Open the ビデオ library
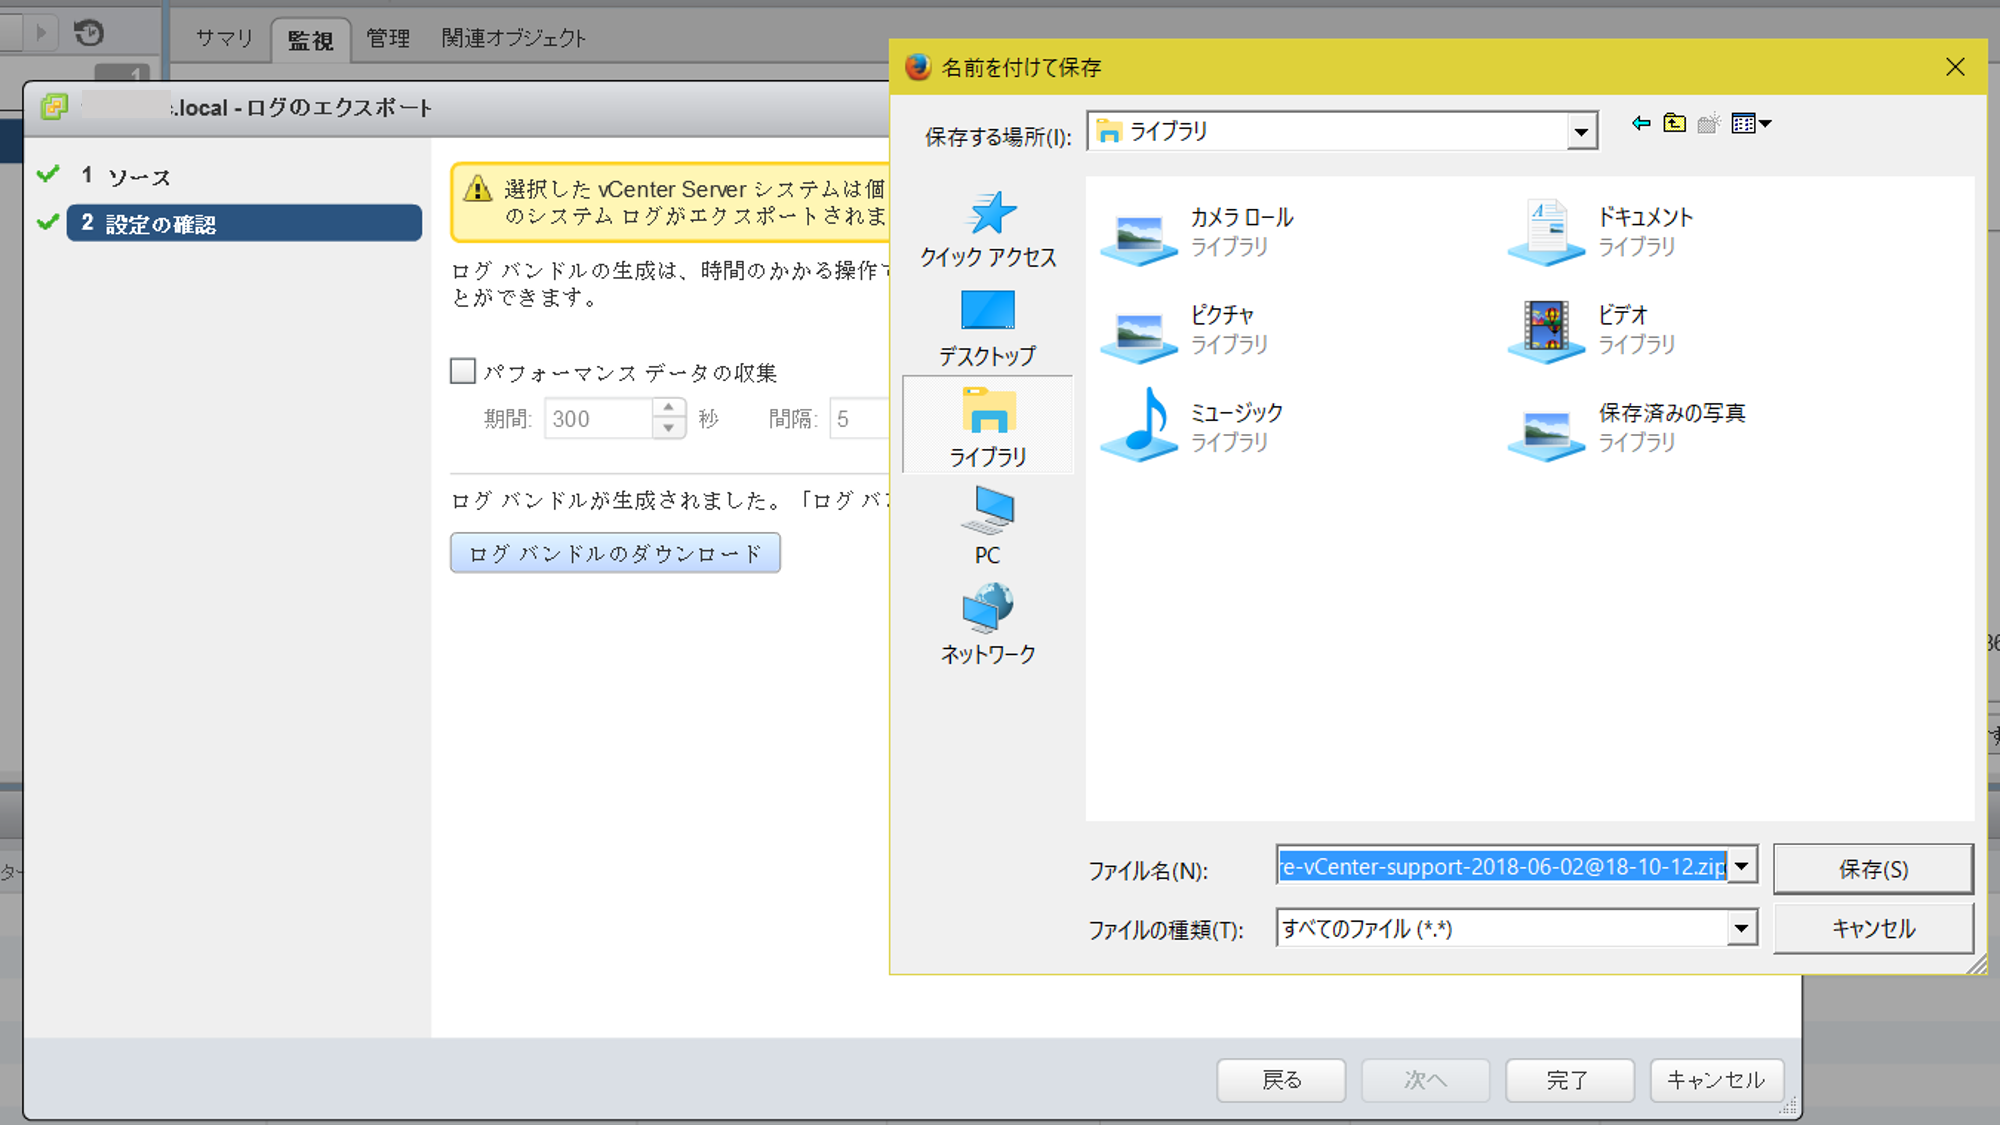 click(x=1592, y=330)
